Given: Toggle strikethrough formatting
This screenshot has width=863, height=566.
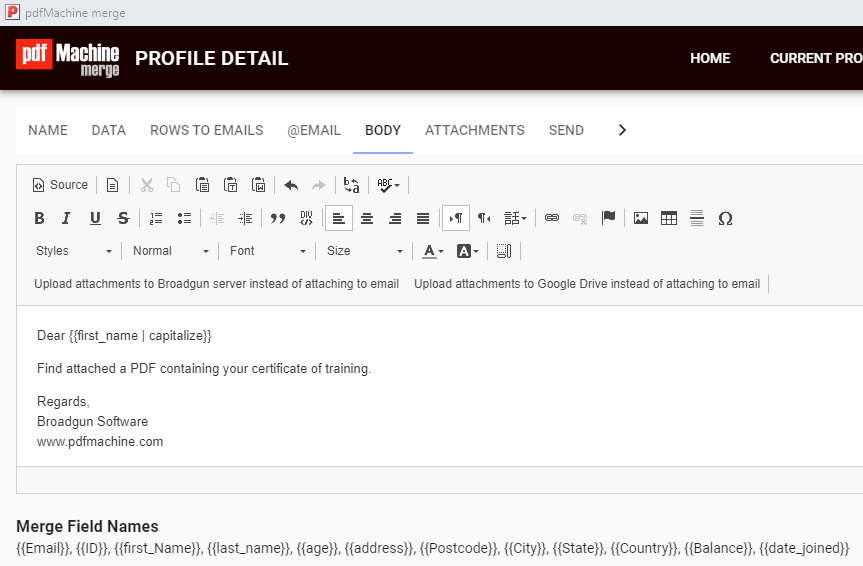Looking at the screenshot, I should [x=123, y=218].
